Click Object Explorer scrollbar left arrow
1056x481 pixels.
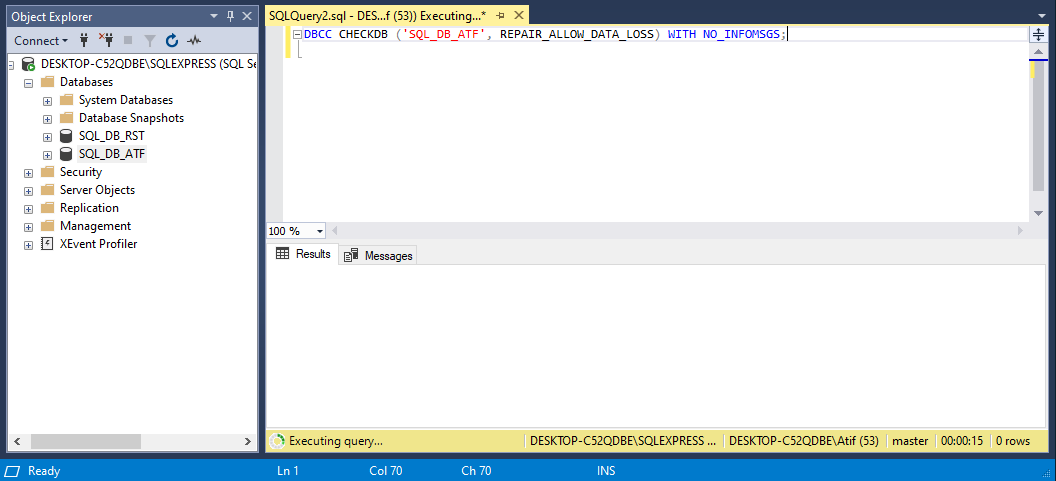pos(17,442)
